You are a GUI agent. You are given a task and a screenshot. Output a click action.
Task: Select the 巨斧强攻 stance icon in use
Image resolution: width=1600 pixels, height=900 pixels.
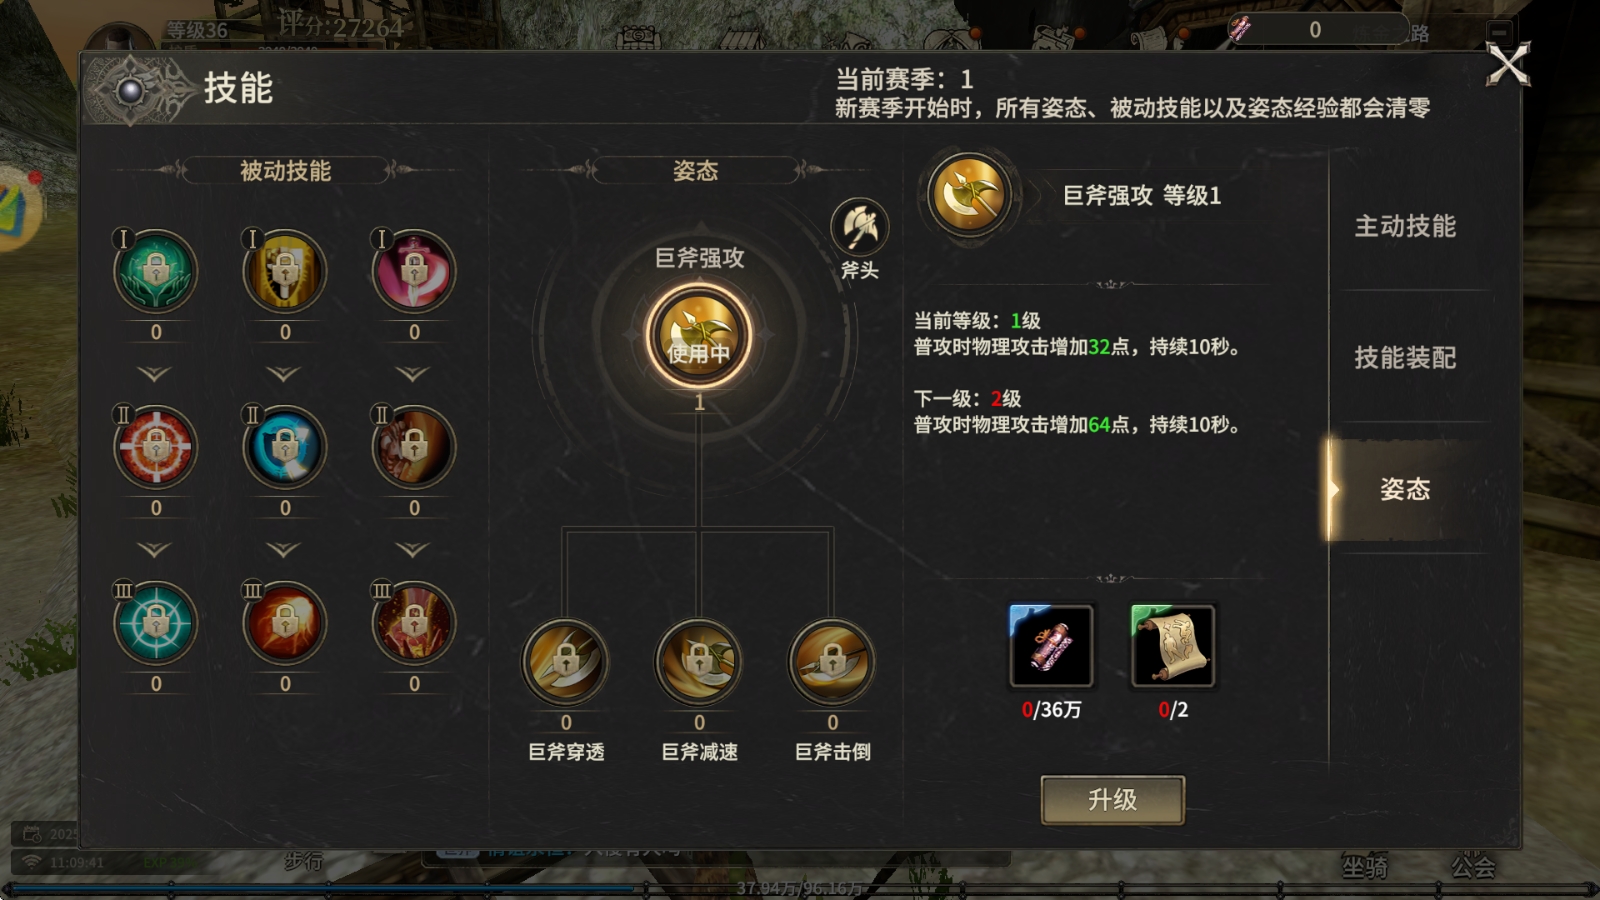[x=699, y=336]
